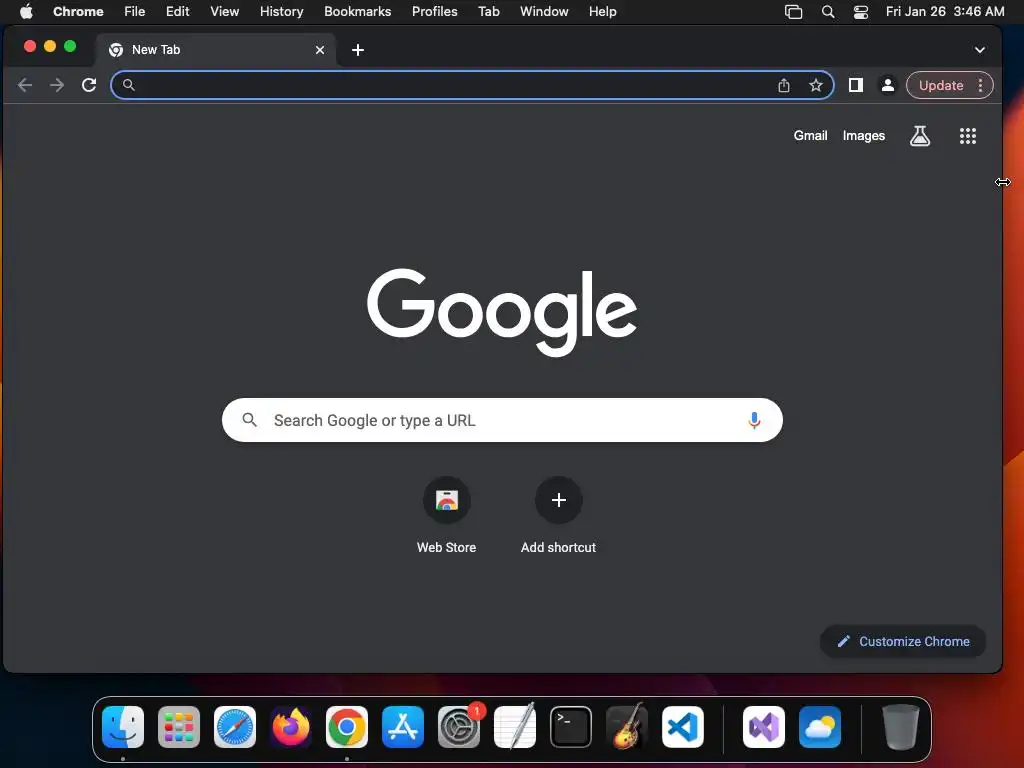Viewport: 1024px width, 768px height.
Task: Open Finder from the Dock
Action: click(123, 727)
